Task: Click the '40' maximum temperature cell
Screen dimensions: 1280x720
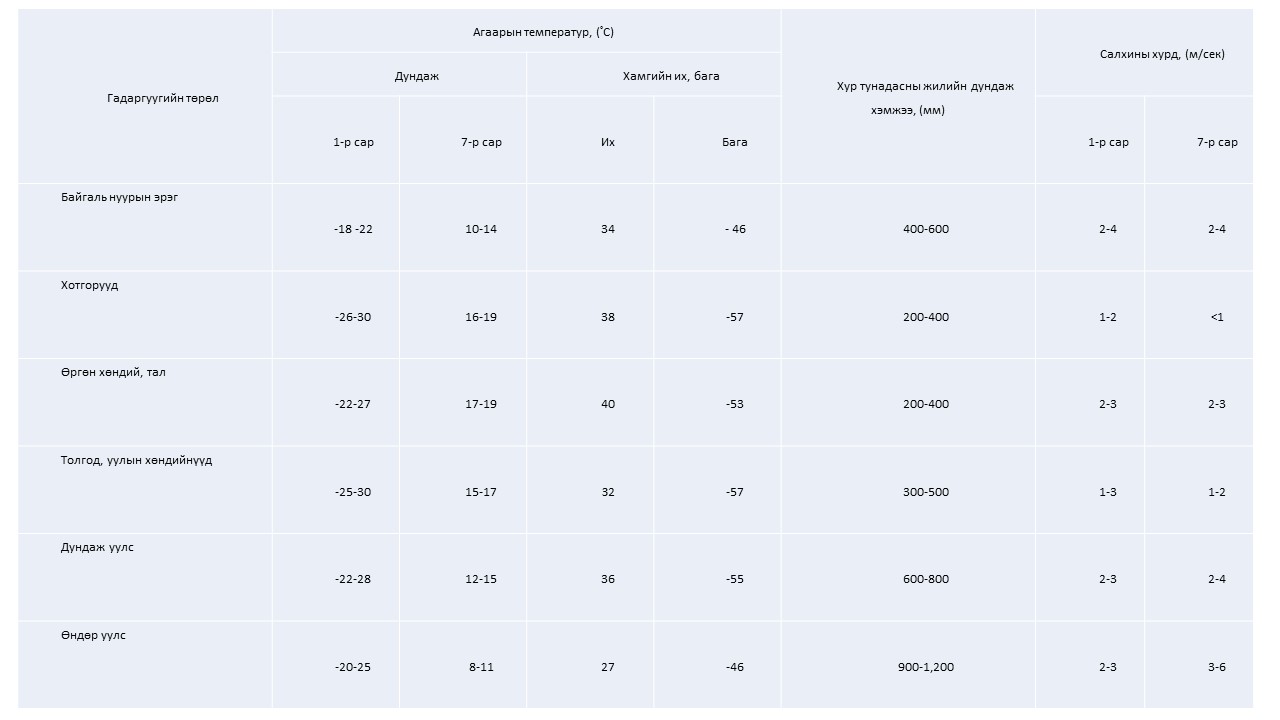Action: click(x=608, y=404)
